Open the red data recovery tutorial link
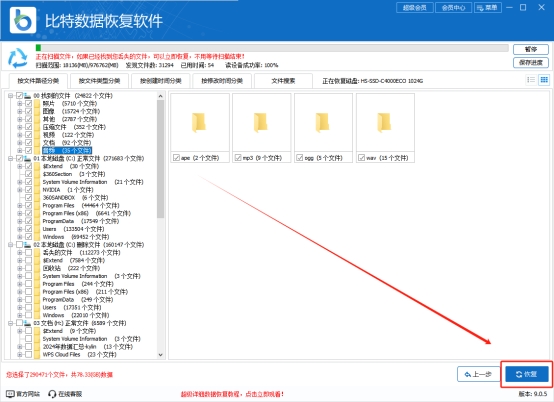Image resolution: width=554 pixels, height=402 pixels. click(232, 394)
